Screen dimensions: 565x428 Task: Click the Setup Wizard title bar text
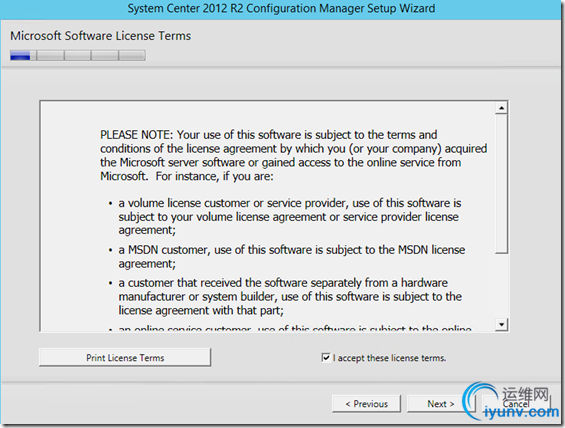coord(281,8)
